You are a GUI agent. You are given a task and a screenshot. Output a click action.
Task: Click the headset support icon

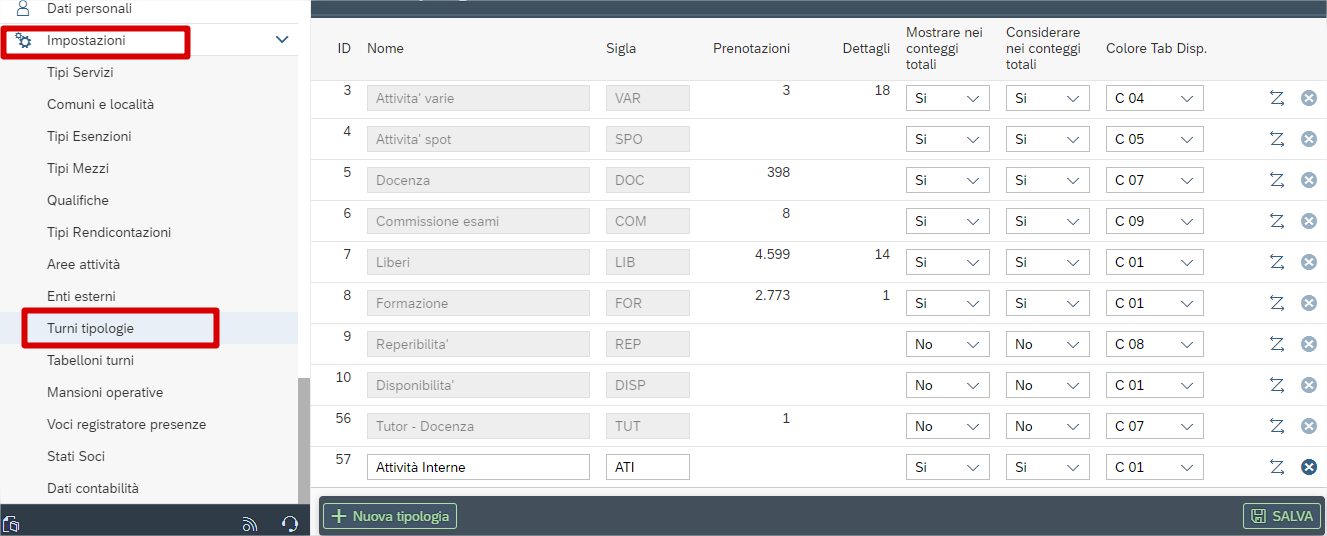290,523
